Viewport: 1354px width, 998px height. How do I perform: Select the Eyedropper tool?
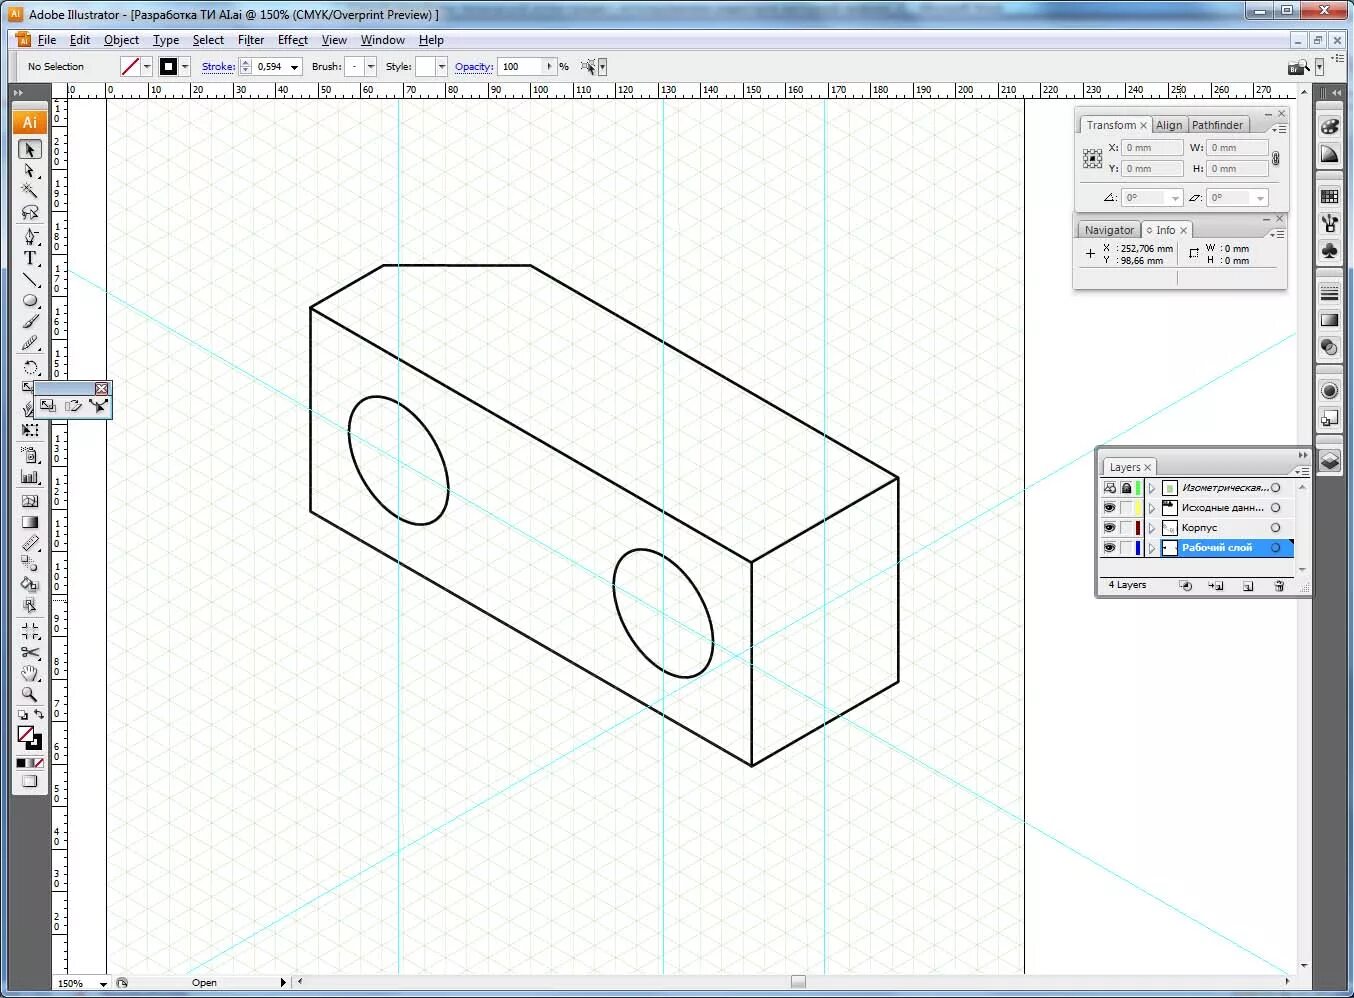point(29,544)
